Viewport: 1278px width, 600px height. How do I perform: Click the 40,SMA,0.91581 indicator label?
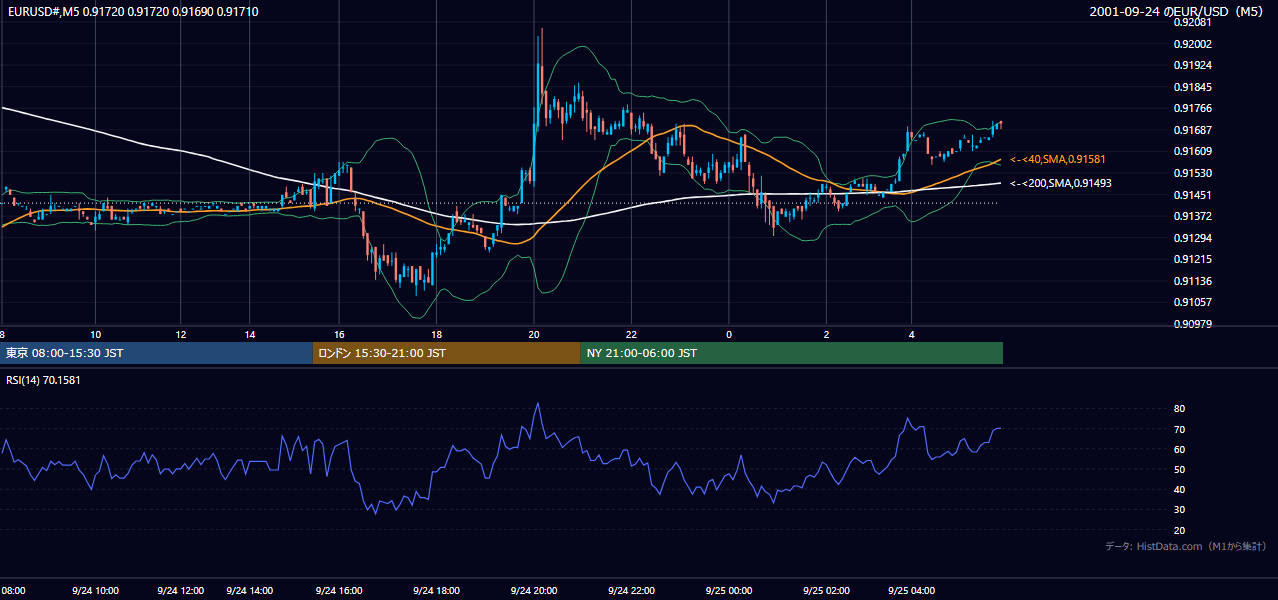click(x=1057, y=159)
